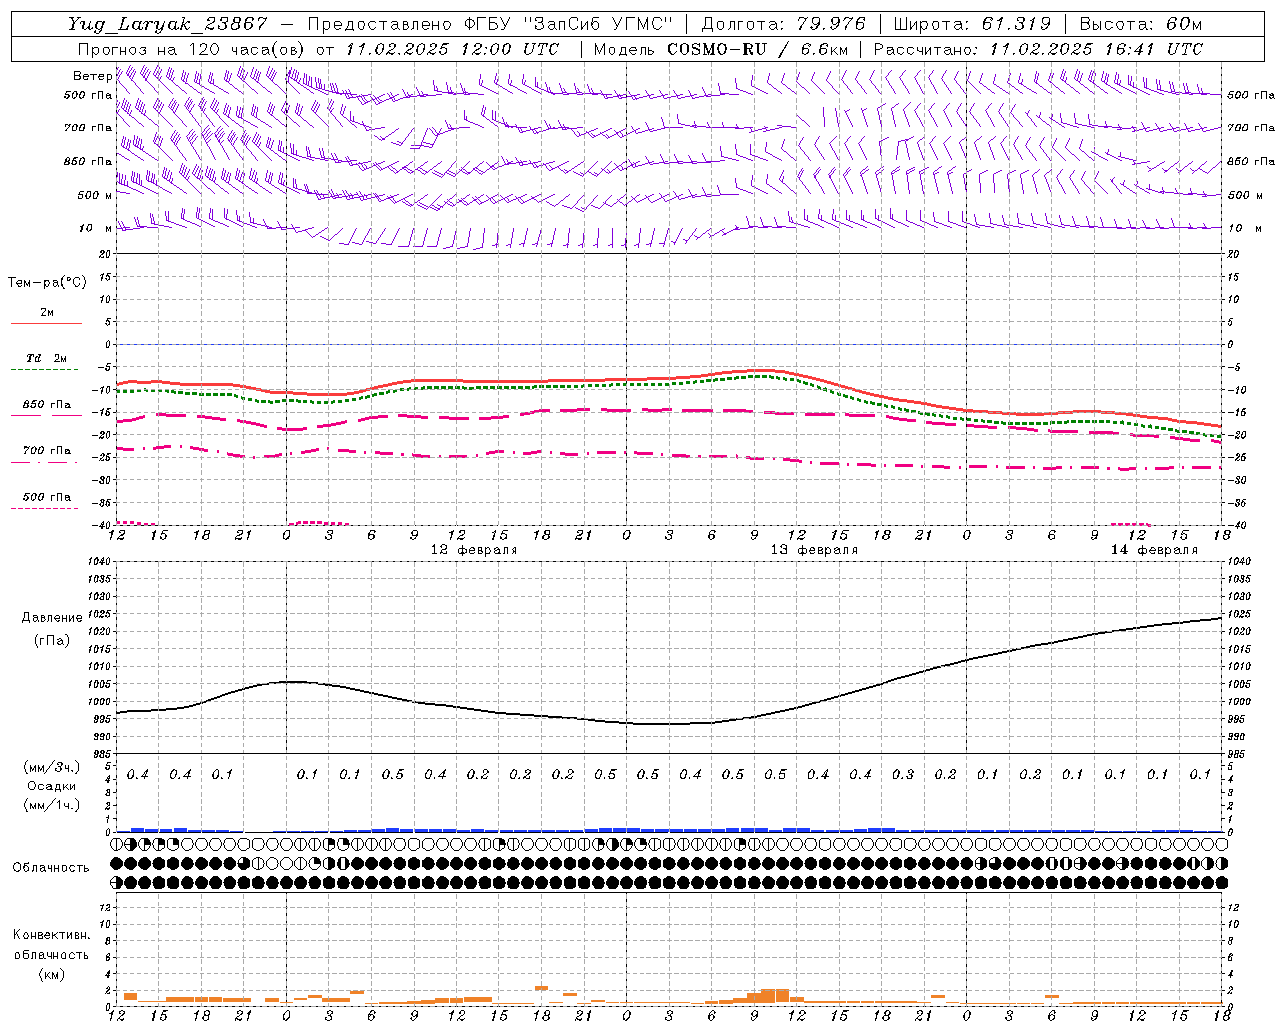Click the Тем-ра(°C) axis title
The height and width of the screenshot is (1024, 1280).
[47, 283]
